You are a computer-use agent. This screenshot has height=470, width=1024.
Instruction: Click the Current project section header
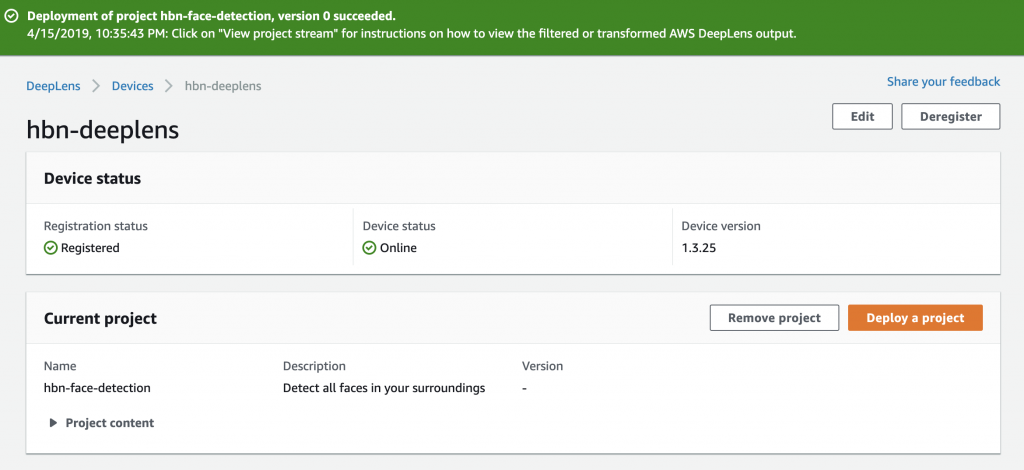pos(101,319)
